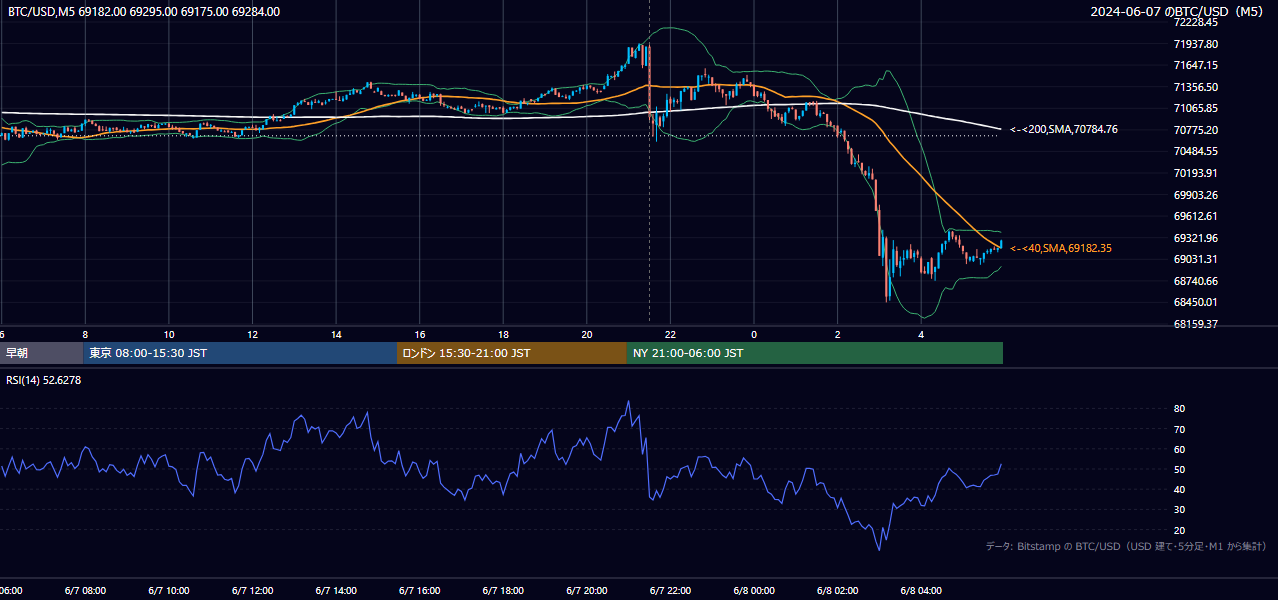The height and width of the screenshot is (600, 1278).
Task: Click hour label 12 under price chart
Action: (253, 334)
